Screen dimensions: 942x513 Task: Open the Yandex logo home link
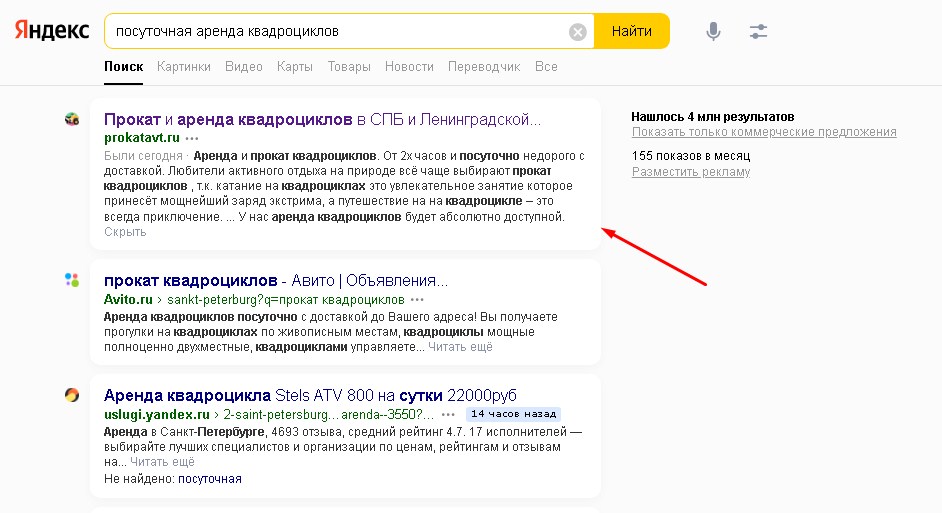[x=52, y=31]
